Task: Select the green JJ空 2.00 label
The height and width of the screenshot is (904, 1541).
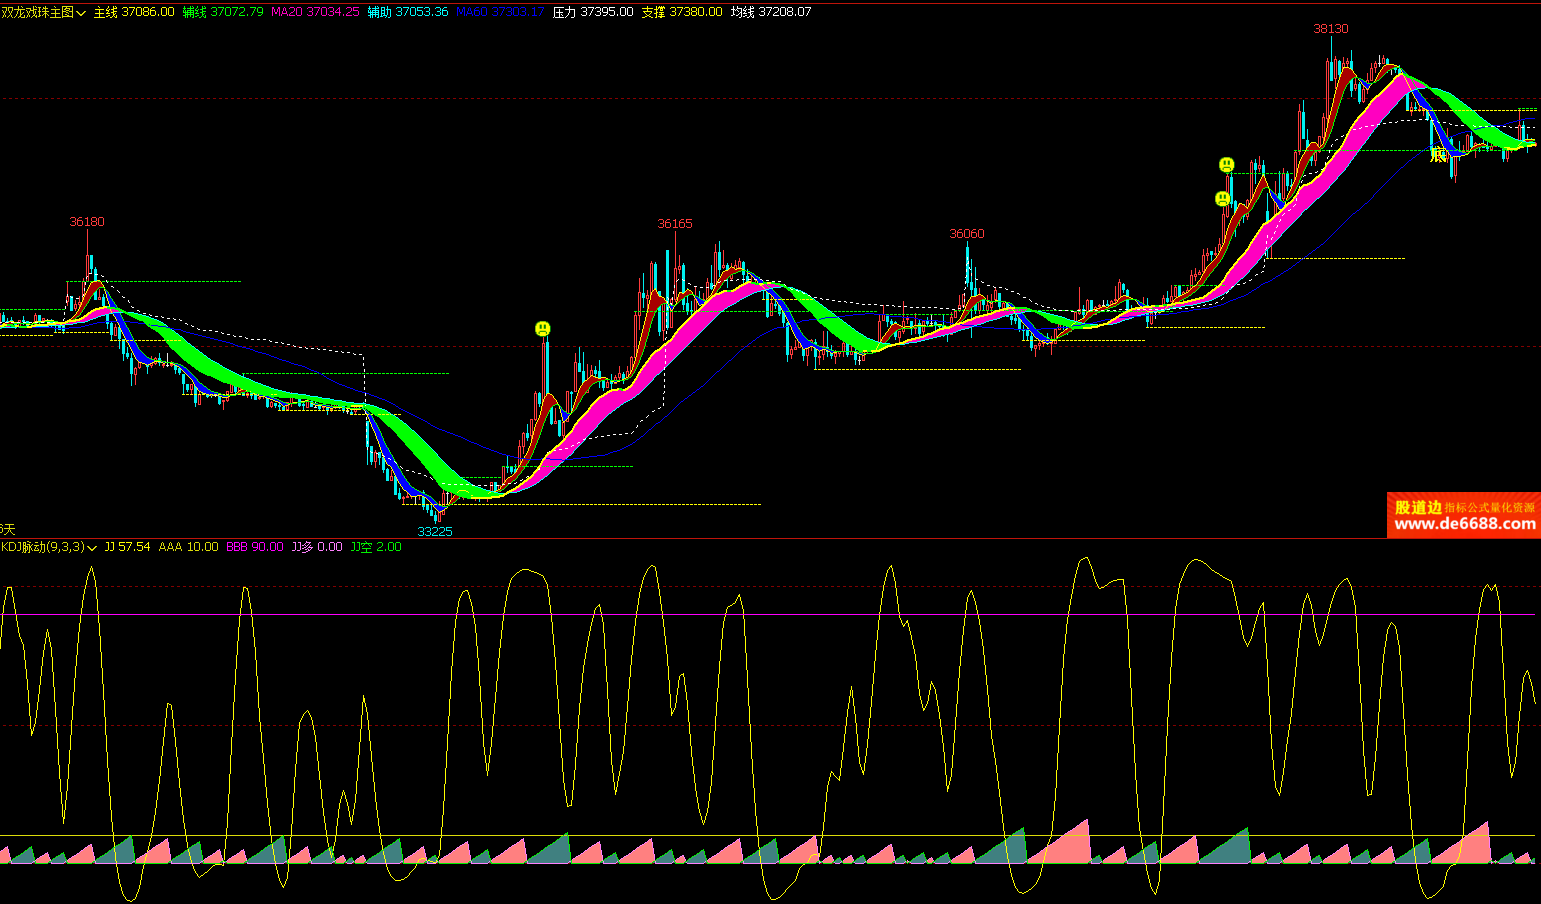Action: [375, 547]
